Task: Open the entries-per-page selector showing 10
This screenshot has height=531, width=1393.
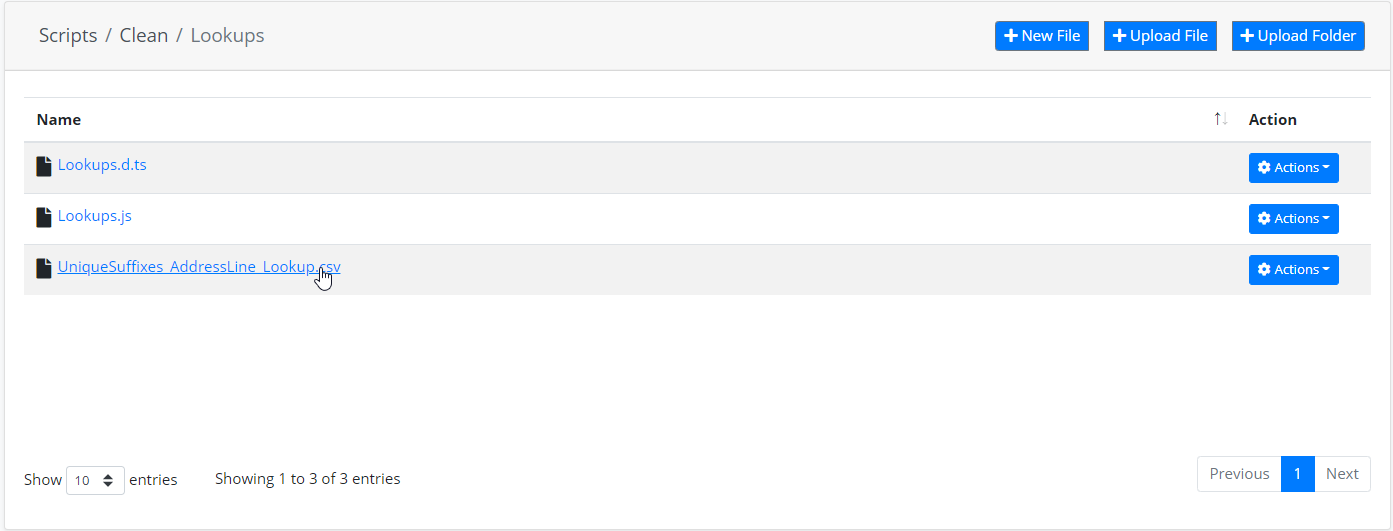Action: pyautogui.click(x=95, y=480)
